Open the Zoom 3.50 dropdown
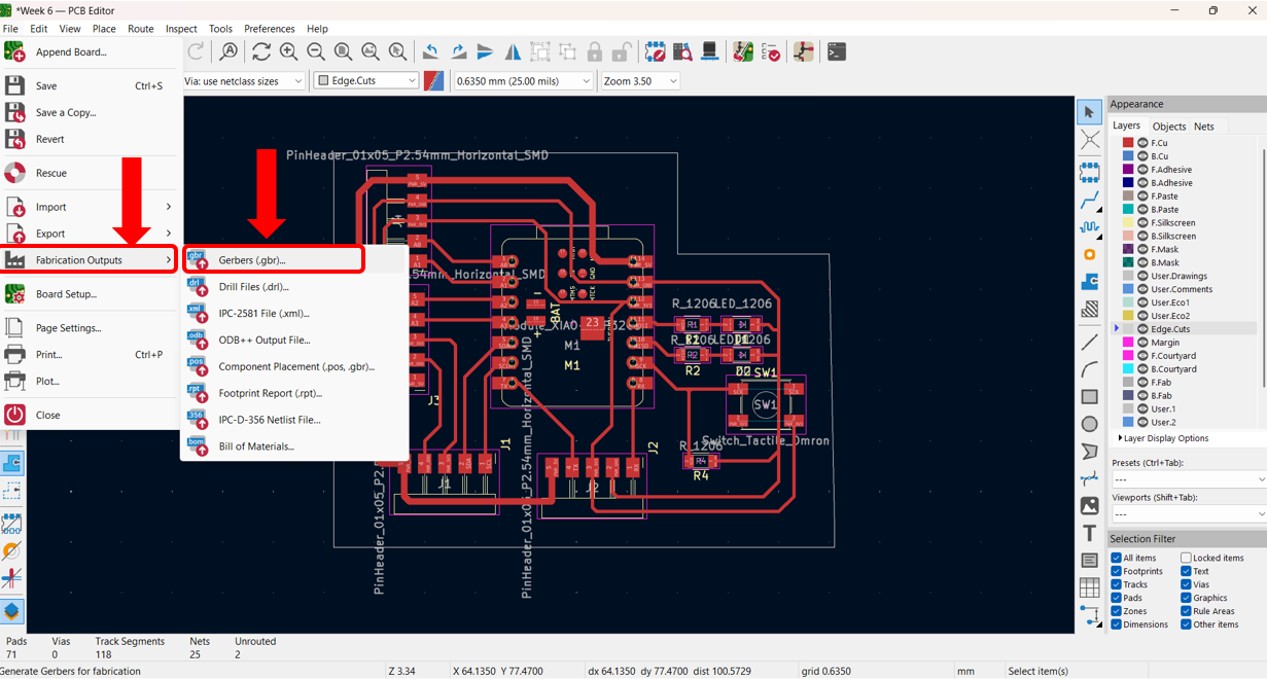Screen dimensions: 1267x679 tap(640, 81)
